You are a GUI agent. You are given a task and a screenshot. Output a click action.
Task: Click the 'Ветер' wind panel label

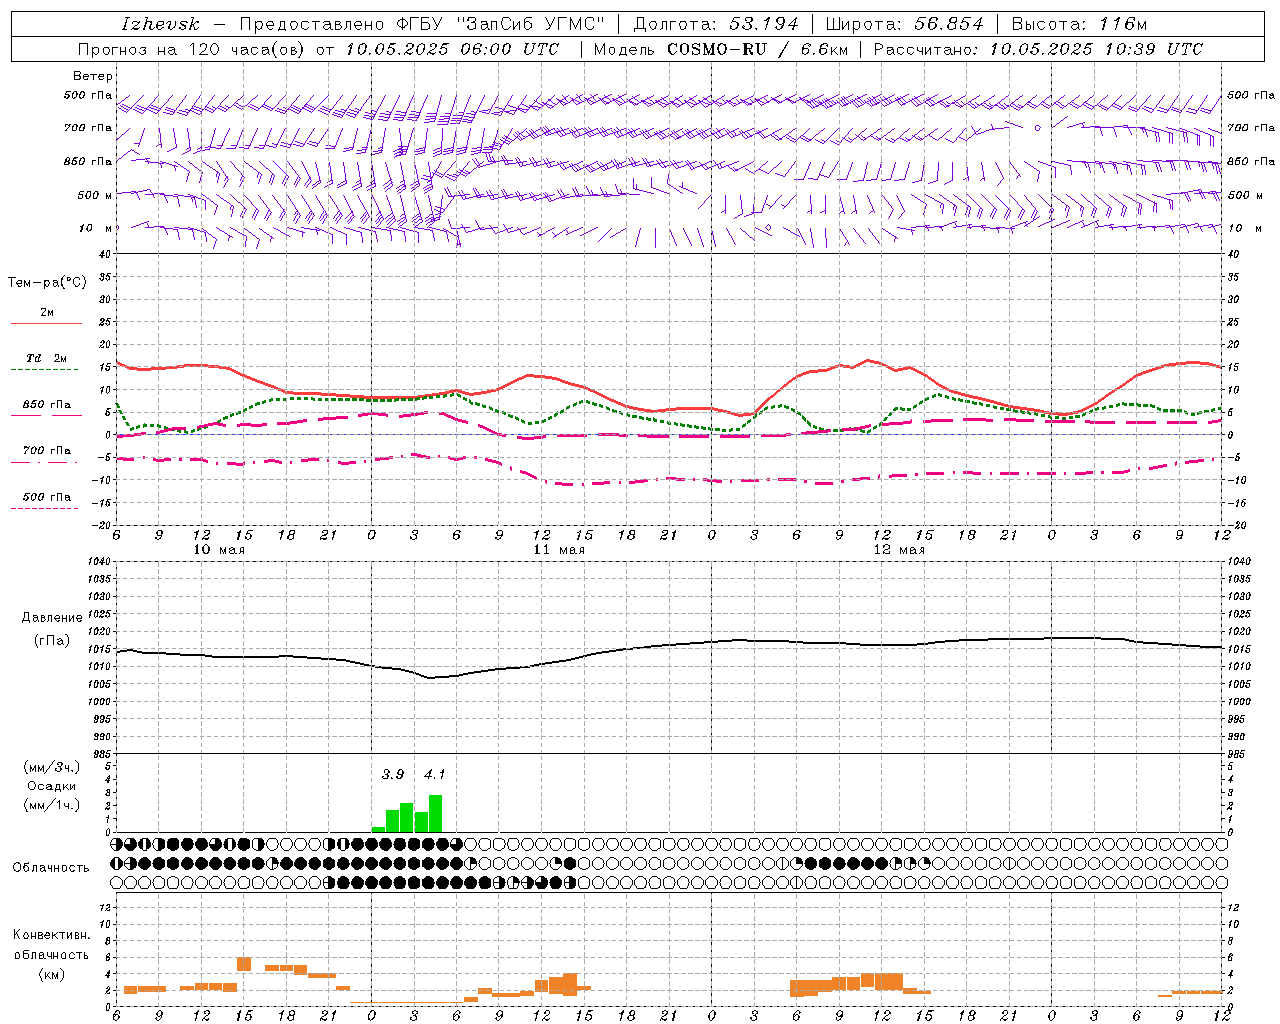tap(93, 76)
